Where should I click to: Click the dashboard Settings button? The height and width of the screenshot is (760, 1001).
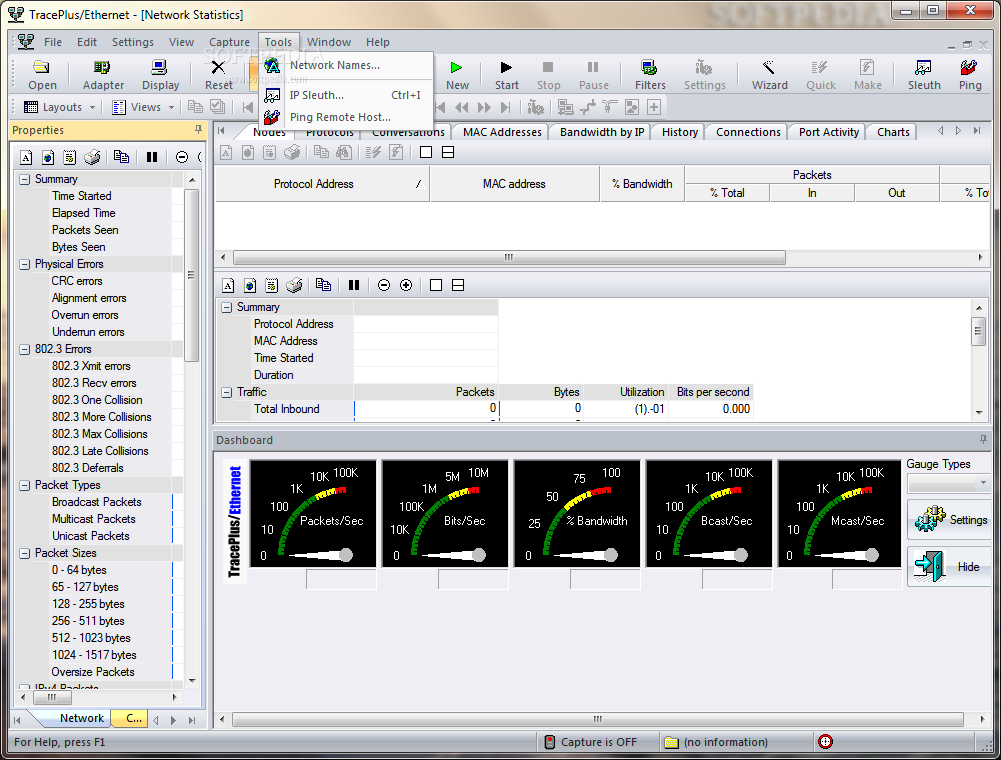(951, 519)
